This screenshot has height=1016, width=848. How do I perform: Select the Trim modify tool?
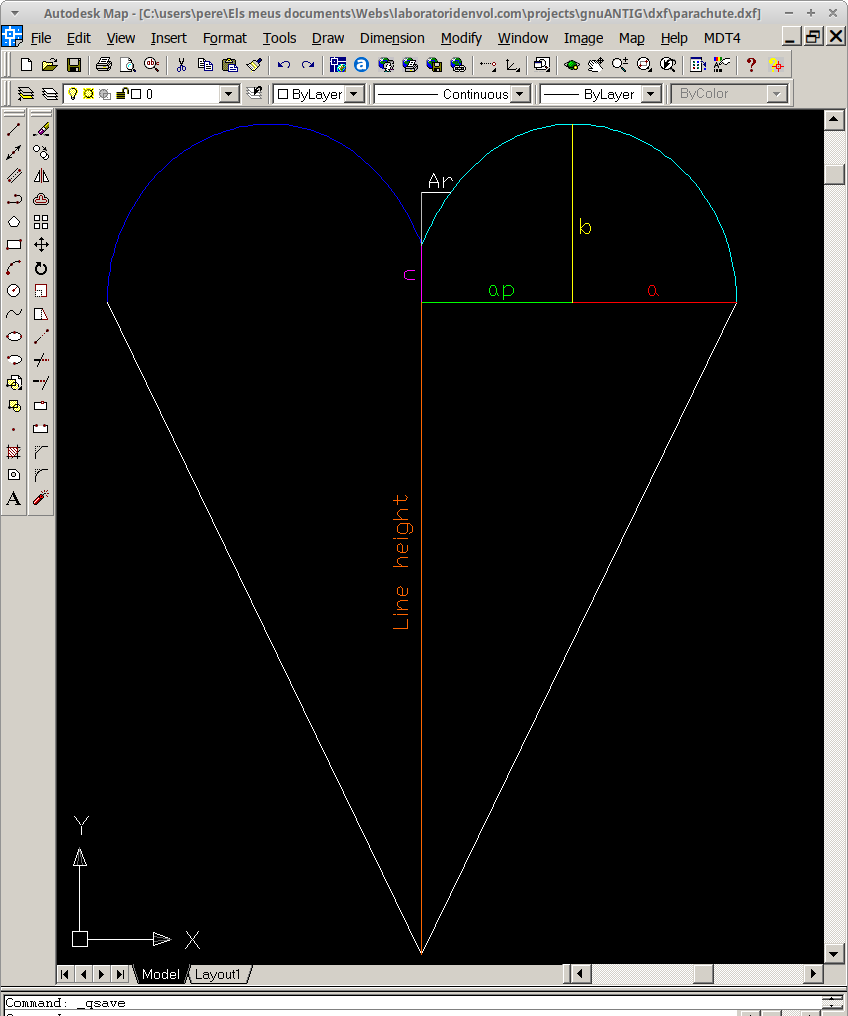tap(41, 360)
